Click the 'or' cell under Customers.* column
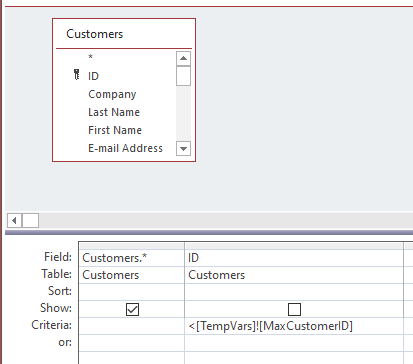This screenshot has height=364, width=413. 132,343
